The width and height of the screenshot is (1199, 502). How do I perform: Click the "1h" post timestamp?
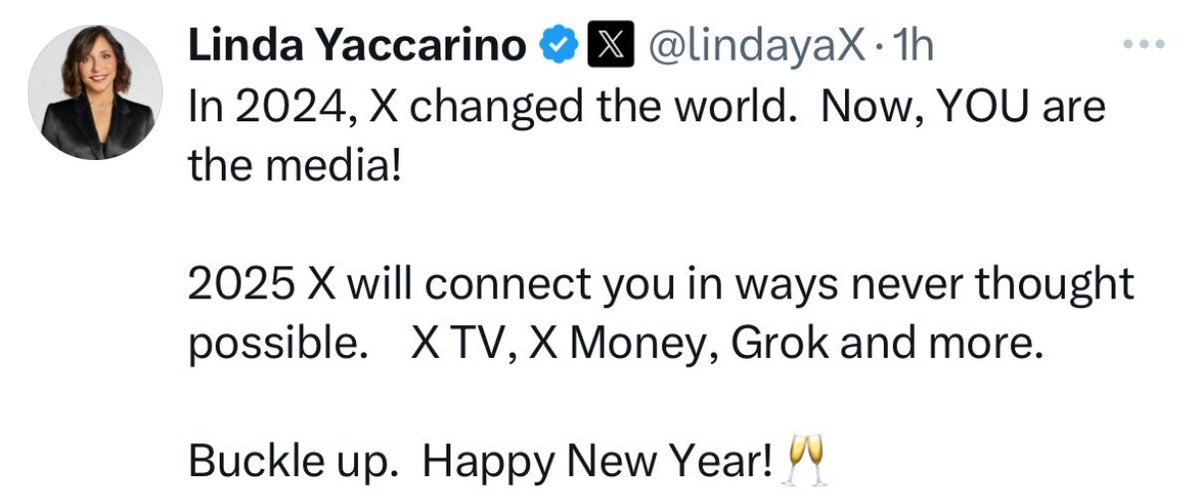coord(914,46)
